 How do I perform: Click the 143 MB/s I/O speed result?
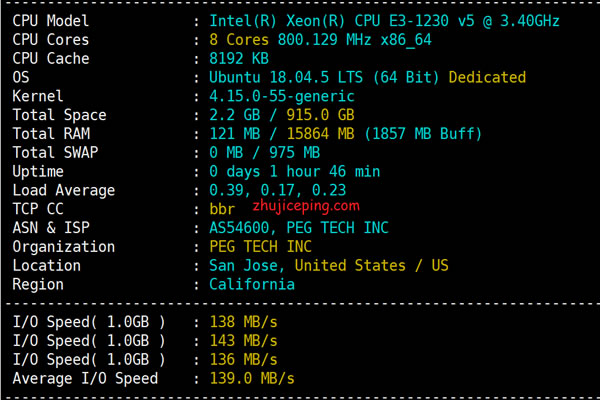(243, 341)
